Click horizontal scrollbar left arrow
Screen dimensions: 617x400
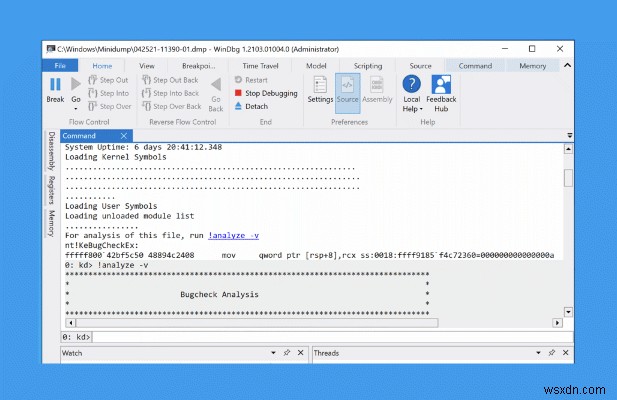tap(70, 323)
